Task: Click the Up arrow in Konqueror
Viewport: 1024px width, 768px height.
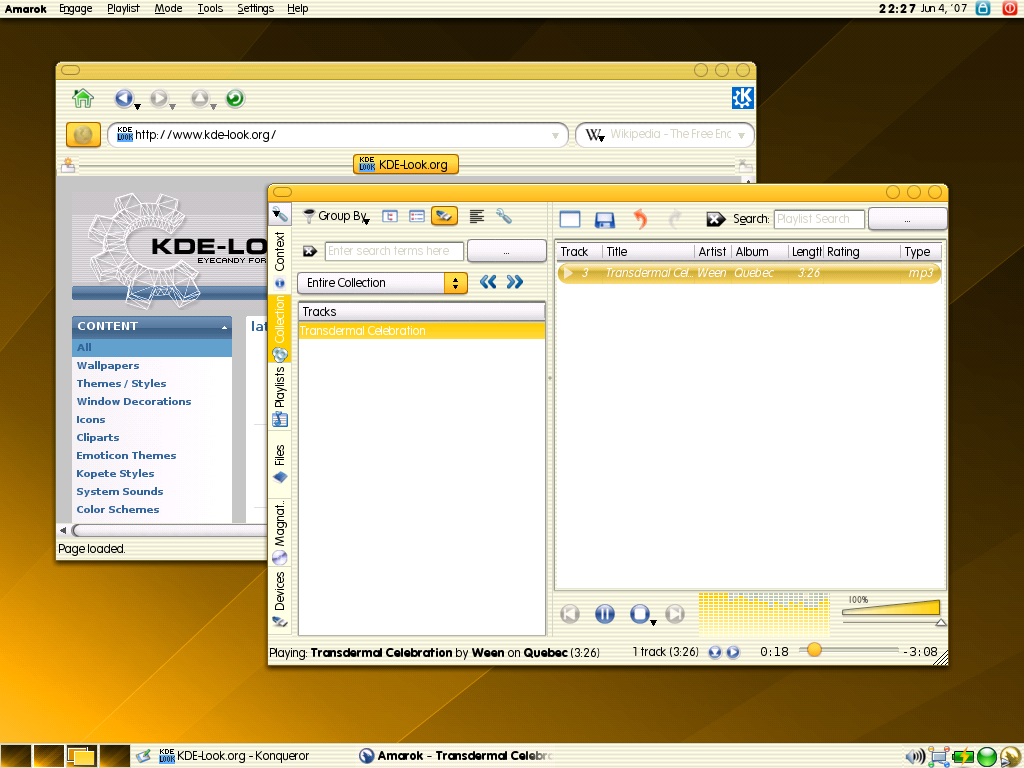Action: point(199,98)
